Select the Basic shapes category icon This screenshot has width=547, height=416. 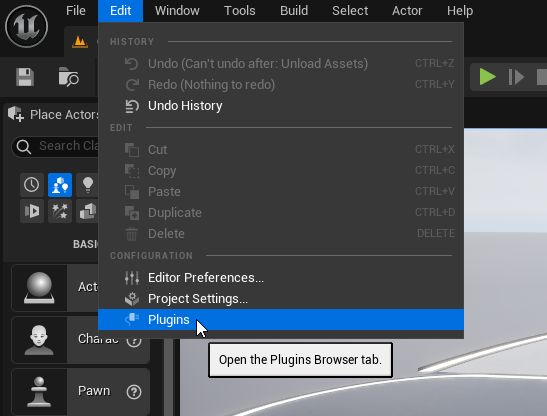60,185
